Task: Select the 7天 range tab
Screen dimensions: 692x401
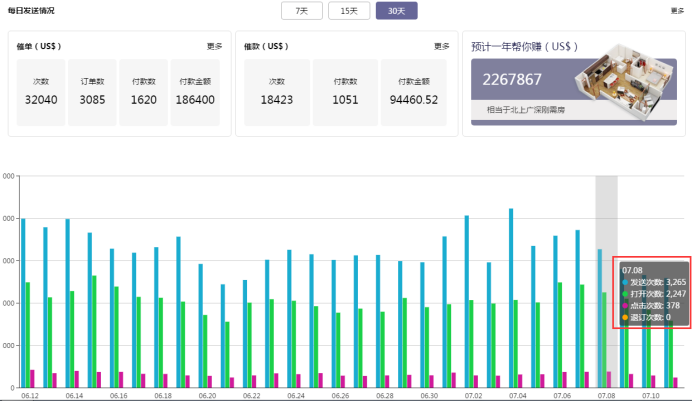Action: (302, 11)
